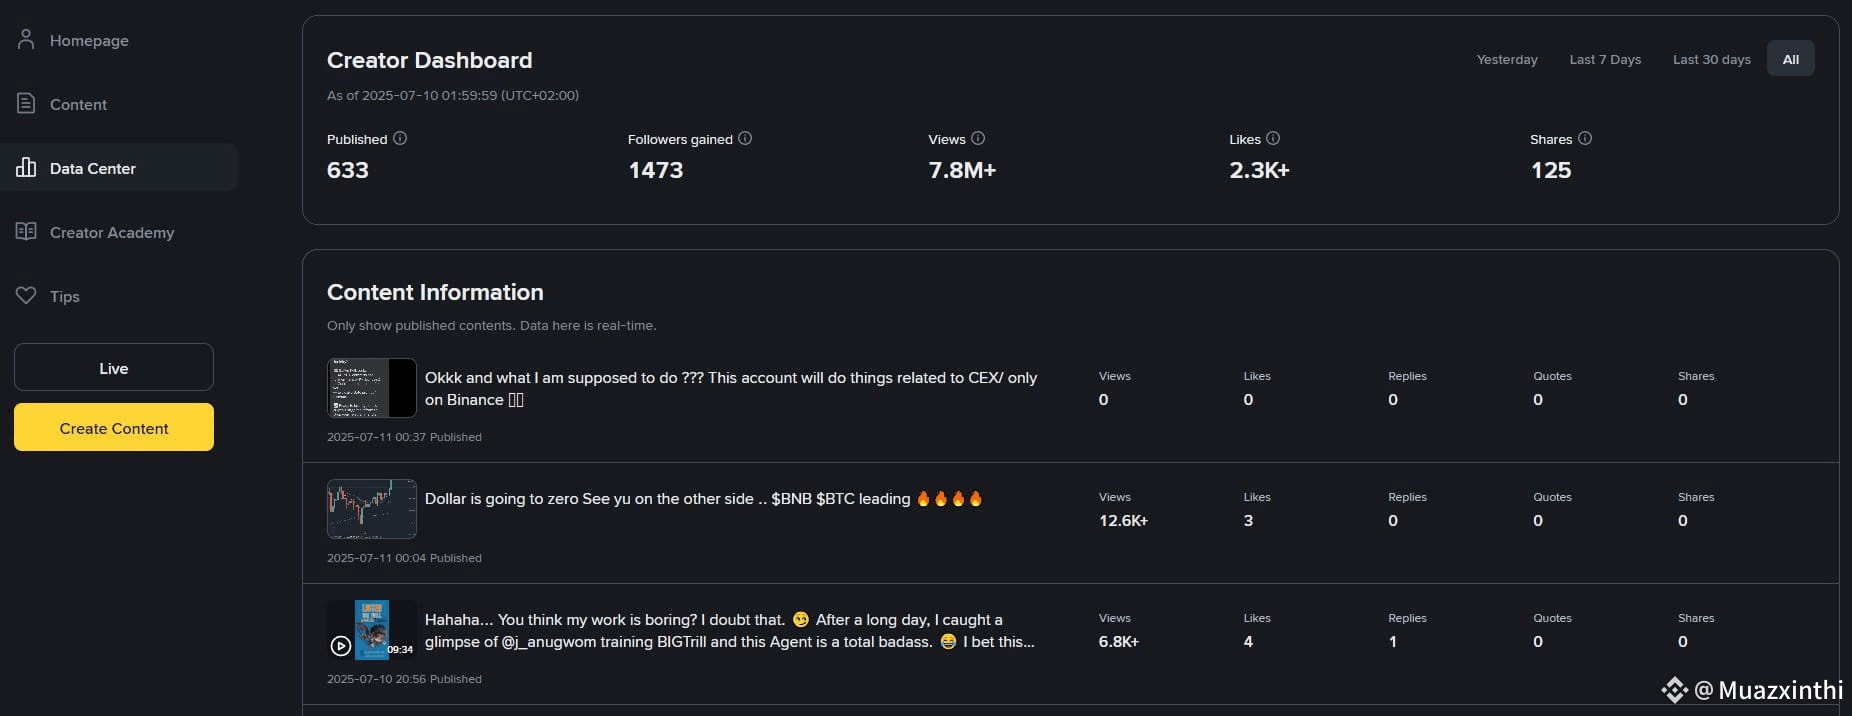Screen dimensions: 1852x716
Task: Show the info icon next to Likes
Action: pyautogui.click(x=1273, y=138)
